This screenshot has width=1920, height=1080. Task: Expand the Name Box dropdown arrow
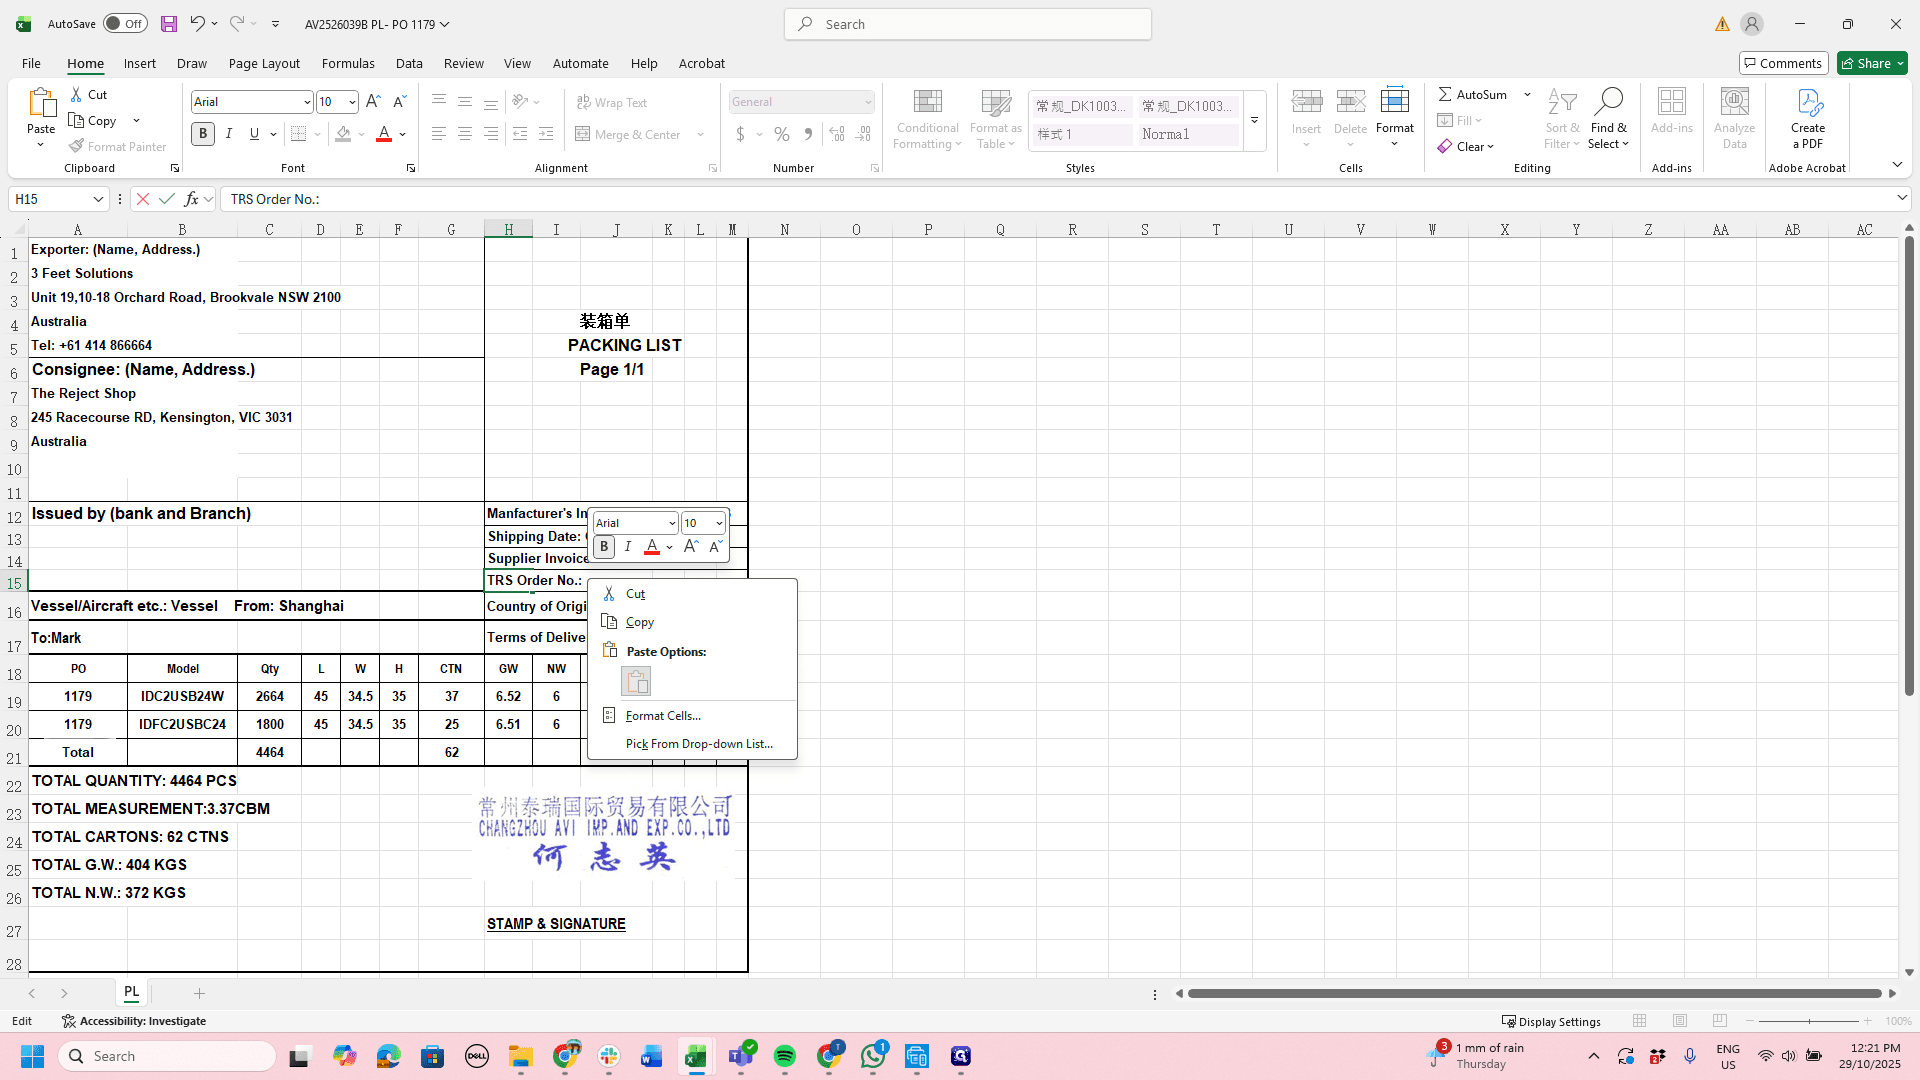click(98, 199)
